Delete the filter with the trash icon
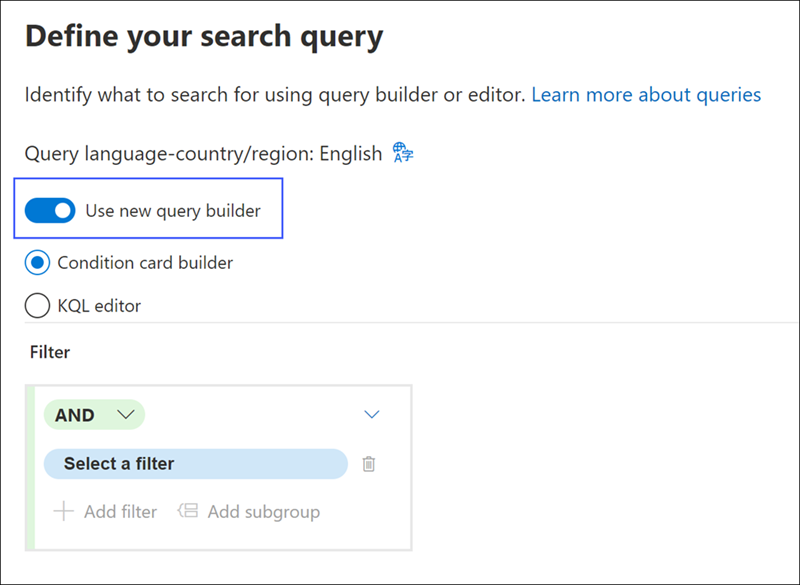Viewport: 800px width, 585px height. tap(368, 464)
